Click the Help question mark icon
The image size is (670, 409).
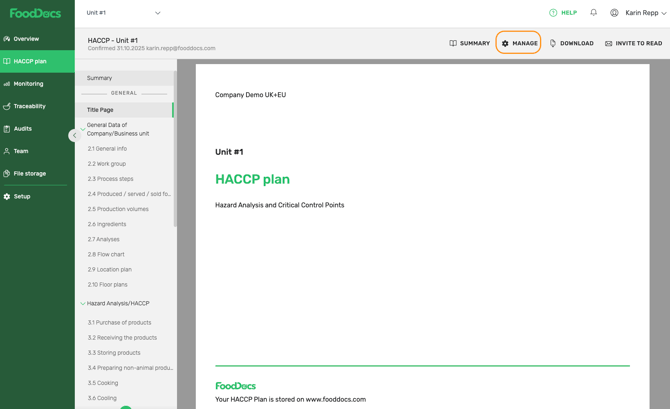[x=553, y=13]
